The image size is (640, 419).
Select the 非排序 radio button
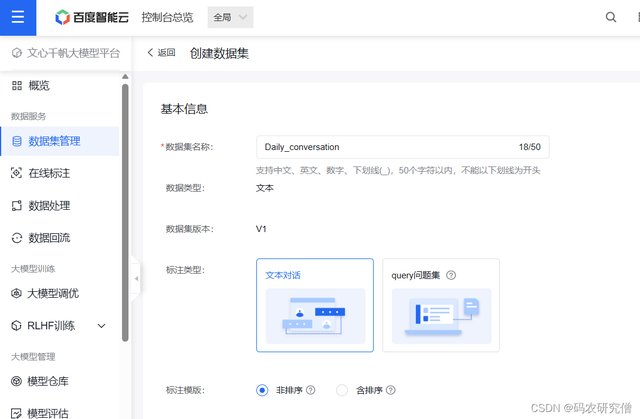[x=262, y=390]
